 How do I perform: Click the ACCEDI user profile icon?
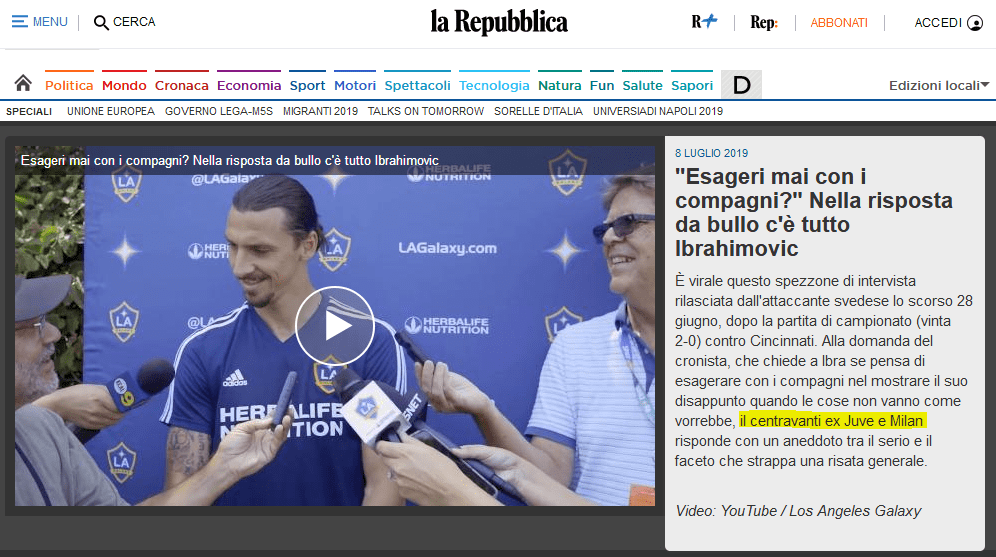975,22
